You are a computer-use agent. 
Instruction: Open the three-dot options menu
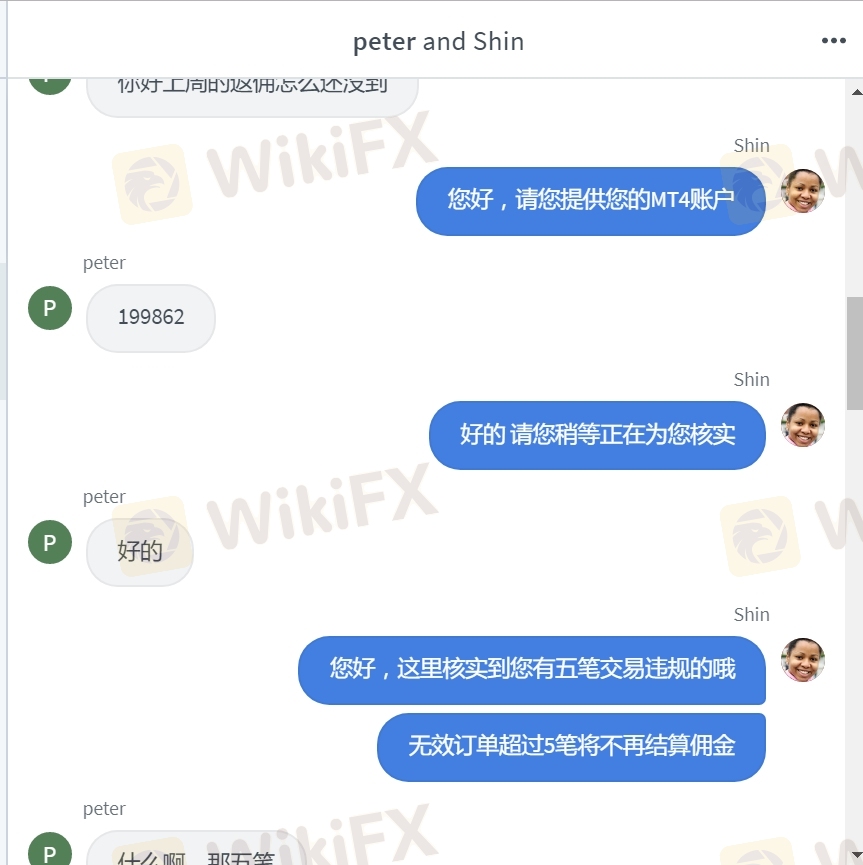pos(833,40)
